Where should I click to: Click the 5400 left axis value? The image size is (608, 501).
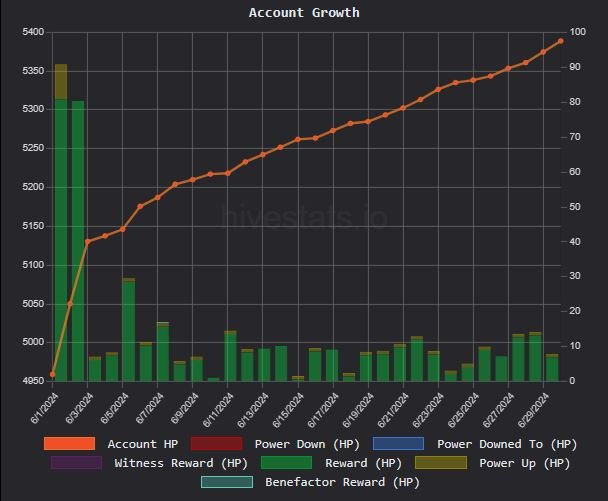pos(33,32)
